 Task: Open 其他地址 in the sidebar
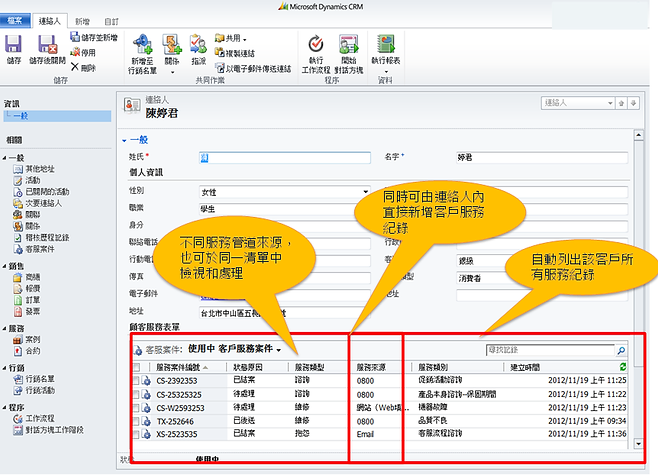pos(34,169)
